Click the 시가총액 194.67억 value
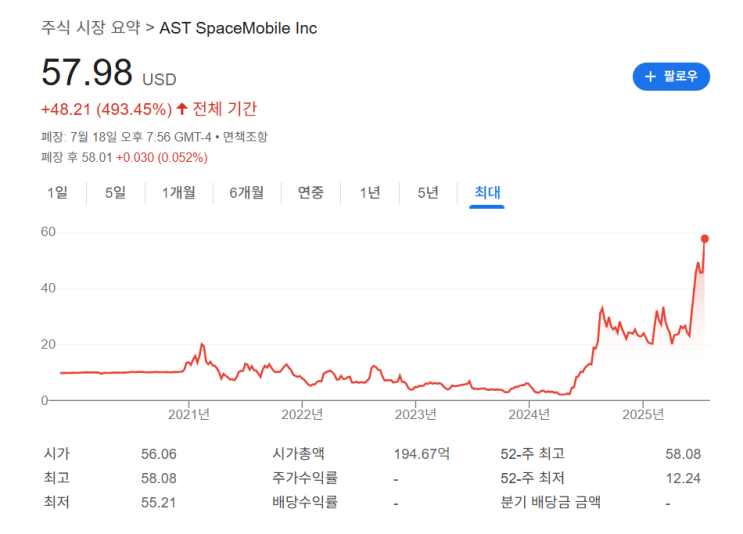743x534 pixels. [x=422, y=454]
